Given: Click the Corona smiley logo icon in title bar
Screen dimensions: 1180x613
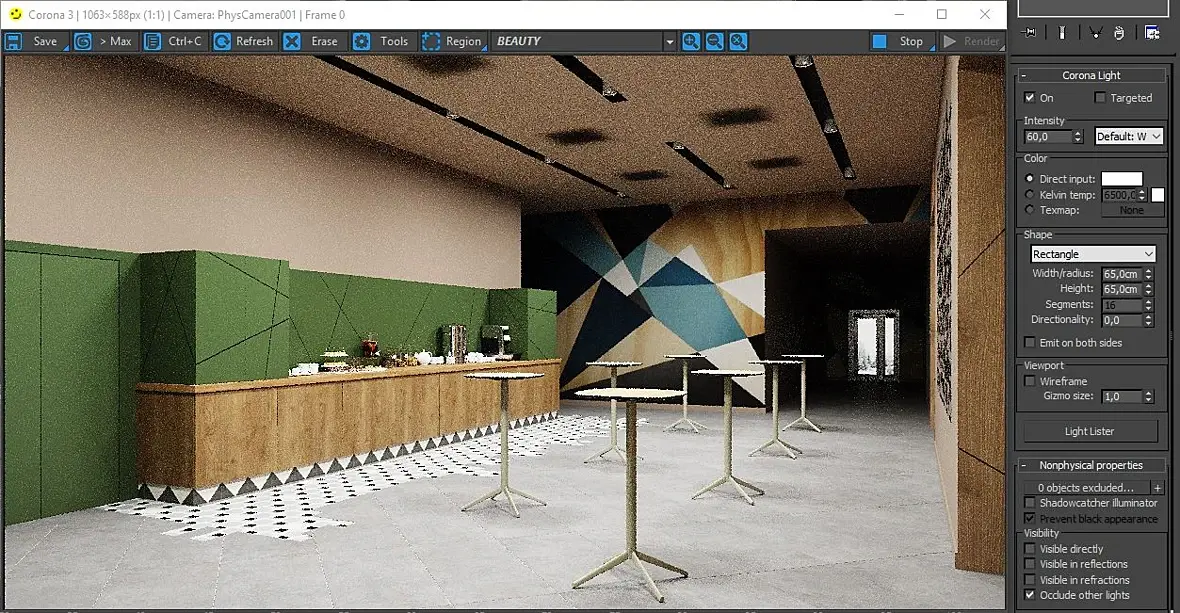Looking at the screenshot, I should point(15,14).
